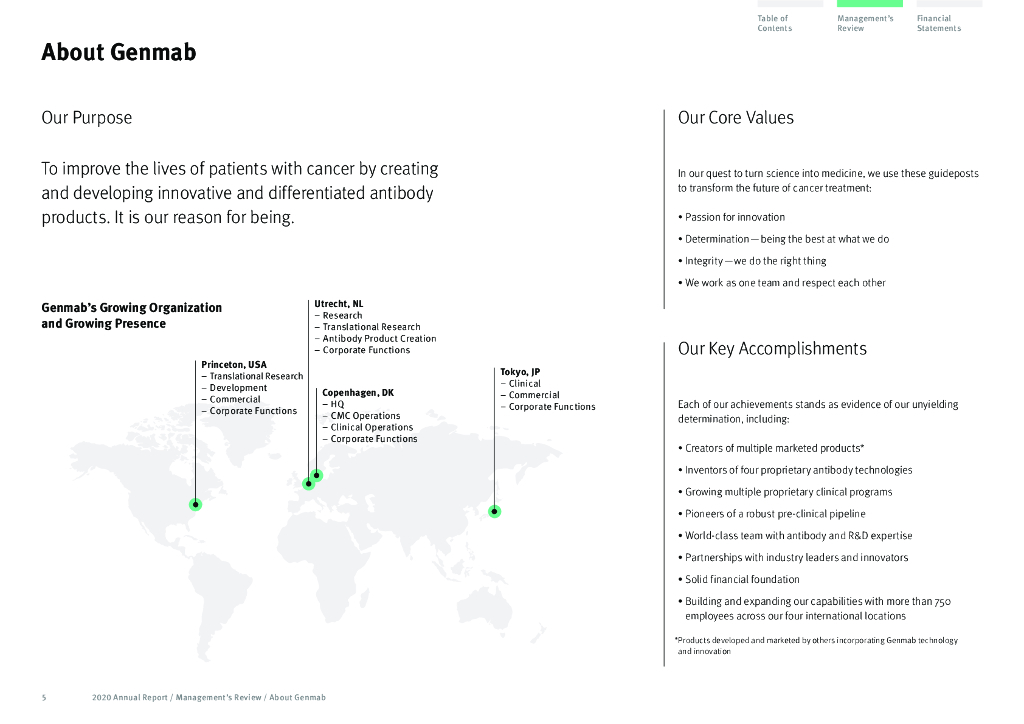1024x724 pixels.
Task: Click 'Passion for innovation' bullet
Action: coord(731,217)
